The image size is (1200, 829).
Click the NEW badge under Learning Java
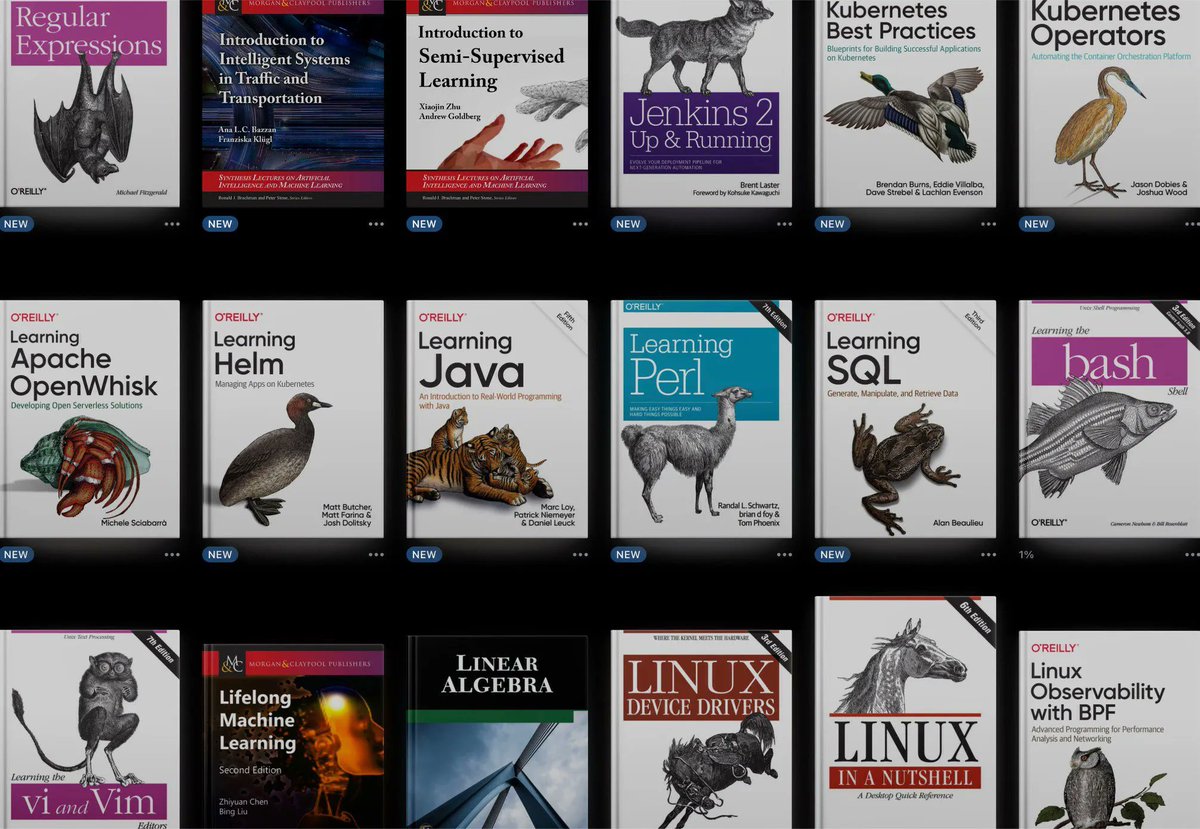(x=424, y=554)
